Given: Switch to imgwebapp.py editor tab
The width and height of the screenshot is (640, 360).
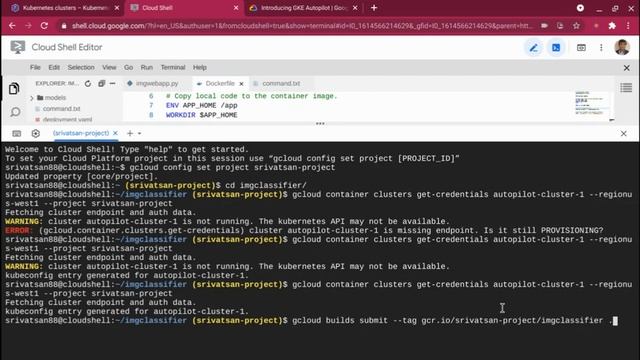Looking at the screenshot, I should click(157, 83).
